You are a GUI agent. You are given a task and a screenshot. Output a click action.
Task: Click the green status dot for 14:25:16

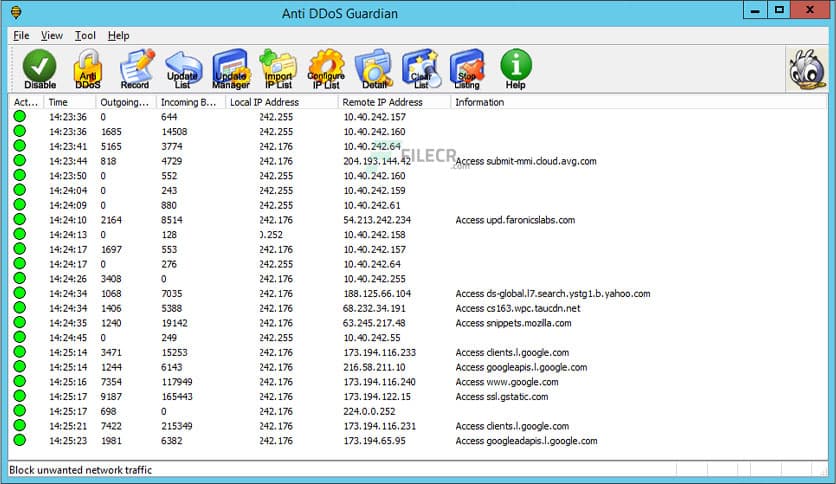(x=20, y=381)
